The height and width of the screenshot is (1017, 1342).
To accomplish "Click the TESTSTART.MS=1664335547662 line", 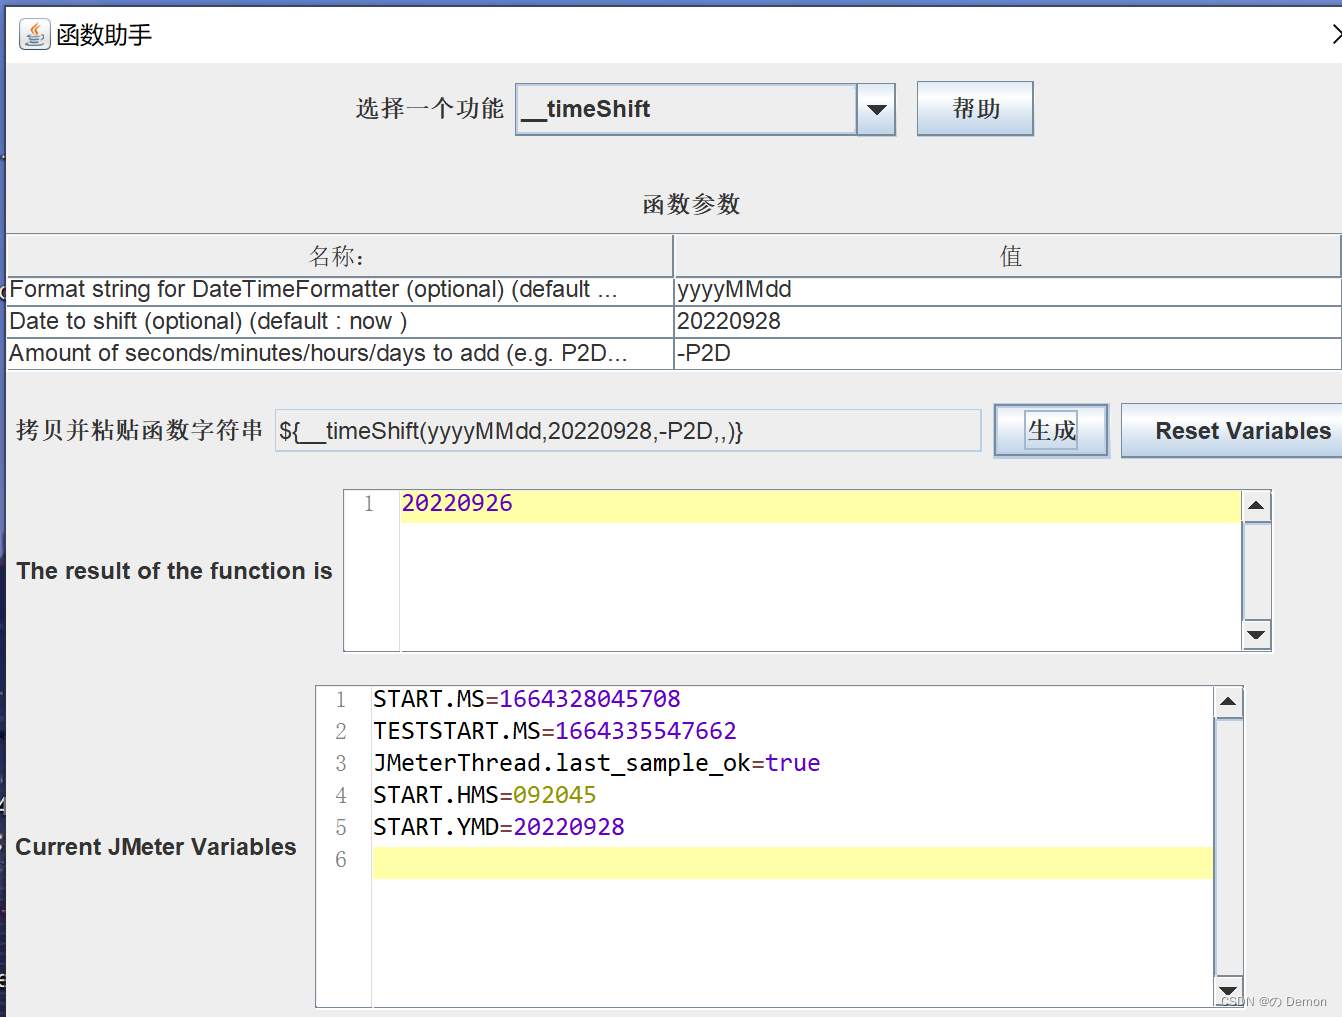I will pyautogui.click(x=555, y=731).
